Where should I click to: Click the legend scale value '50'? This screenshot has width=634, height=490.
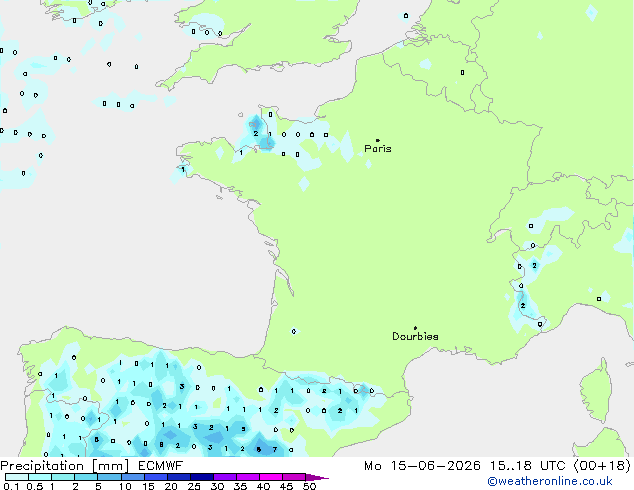pos(310,486)
